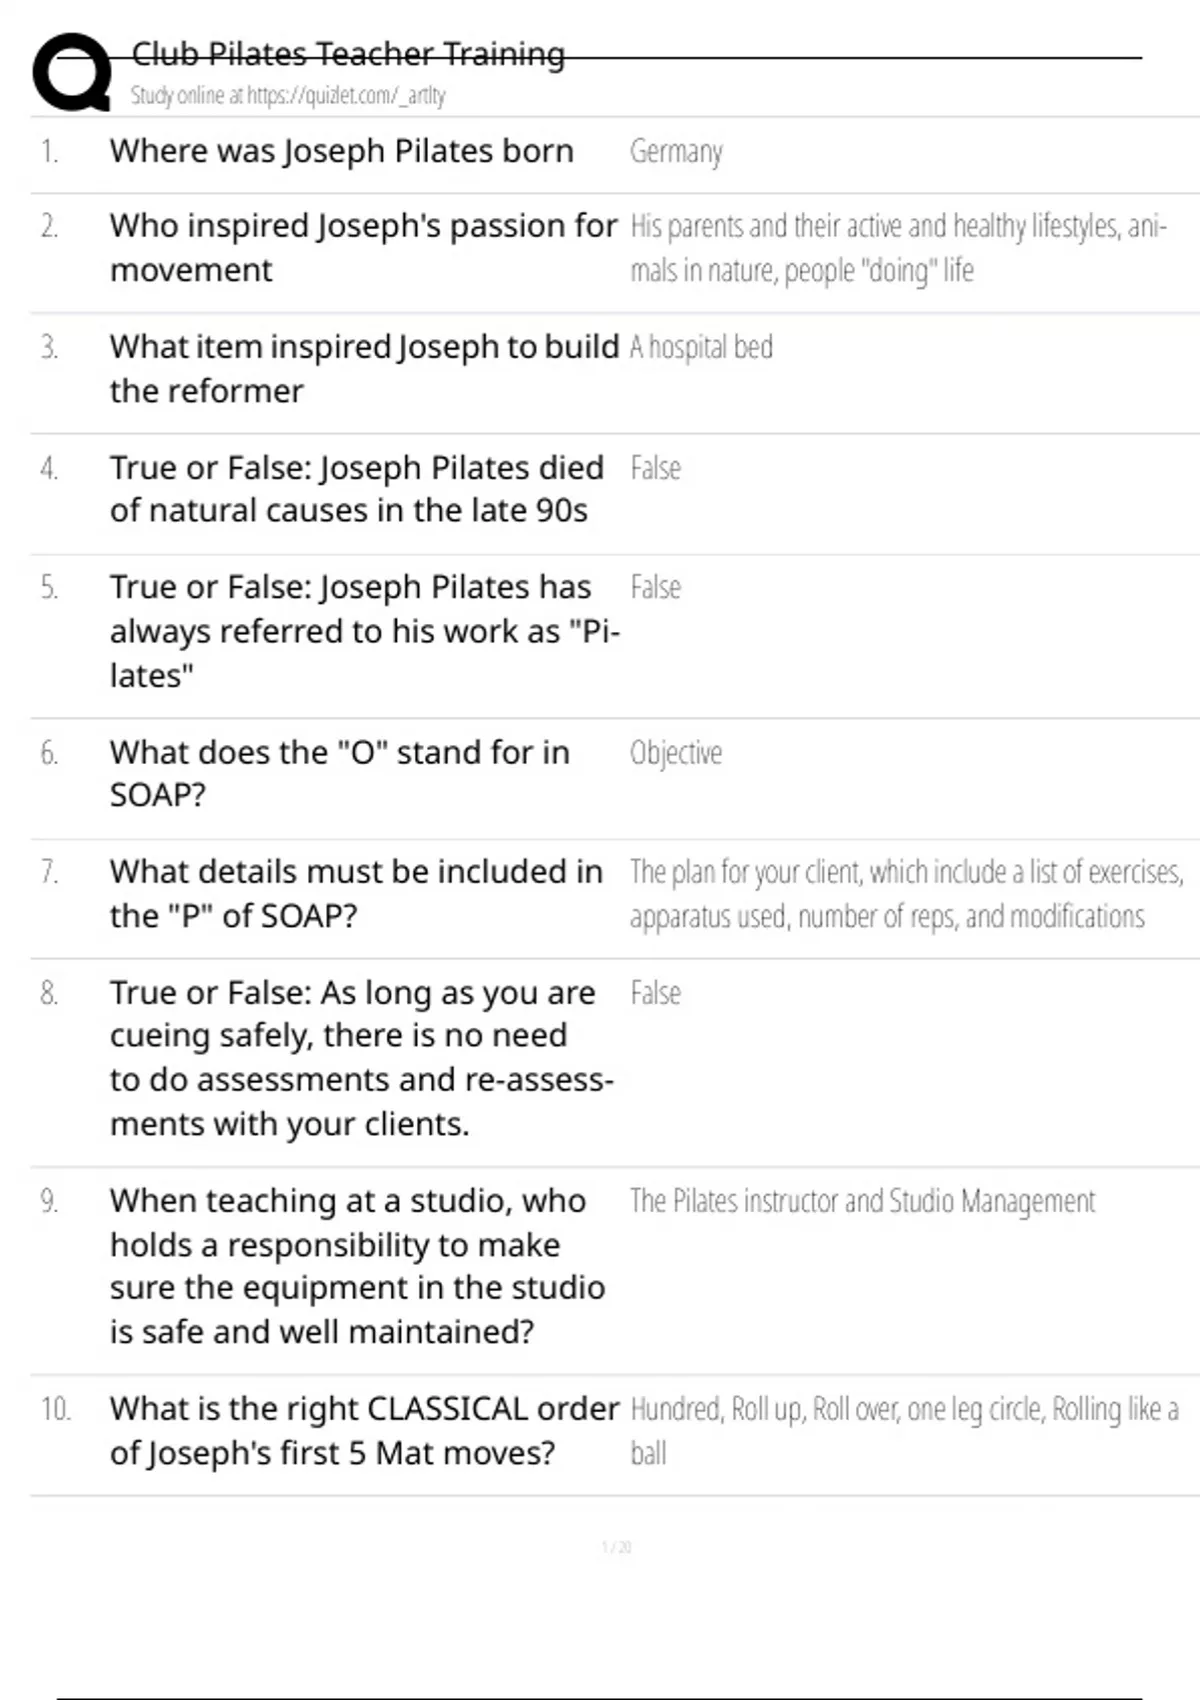1200x1700 pixels.
Task: Select the question about the "O" in SOAP
Action: [x=339, y=773]
